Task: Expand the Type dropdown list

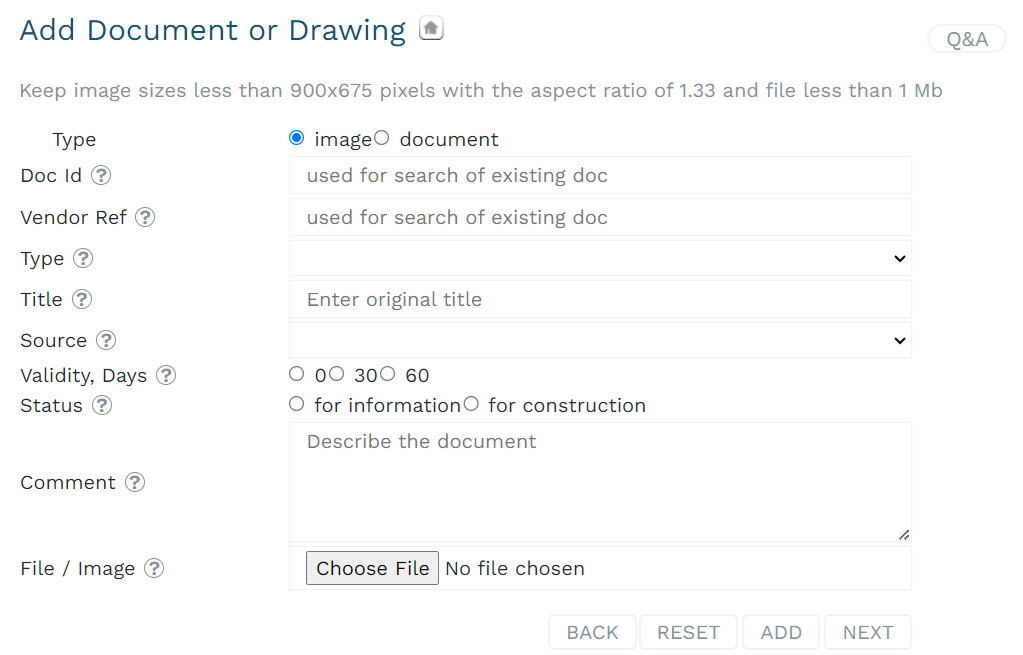Action: (600, 258)
